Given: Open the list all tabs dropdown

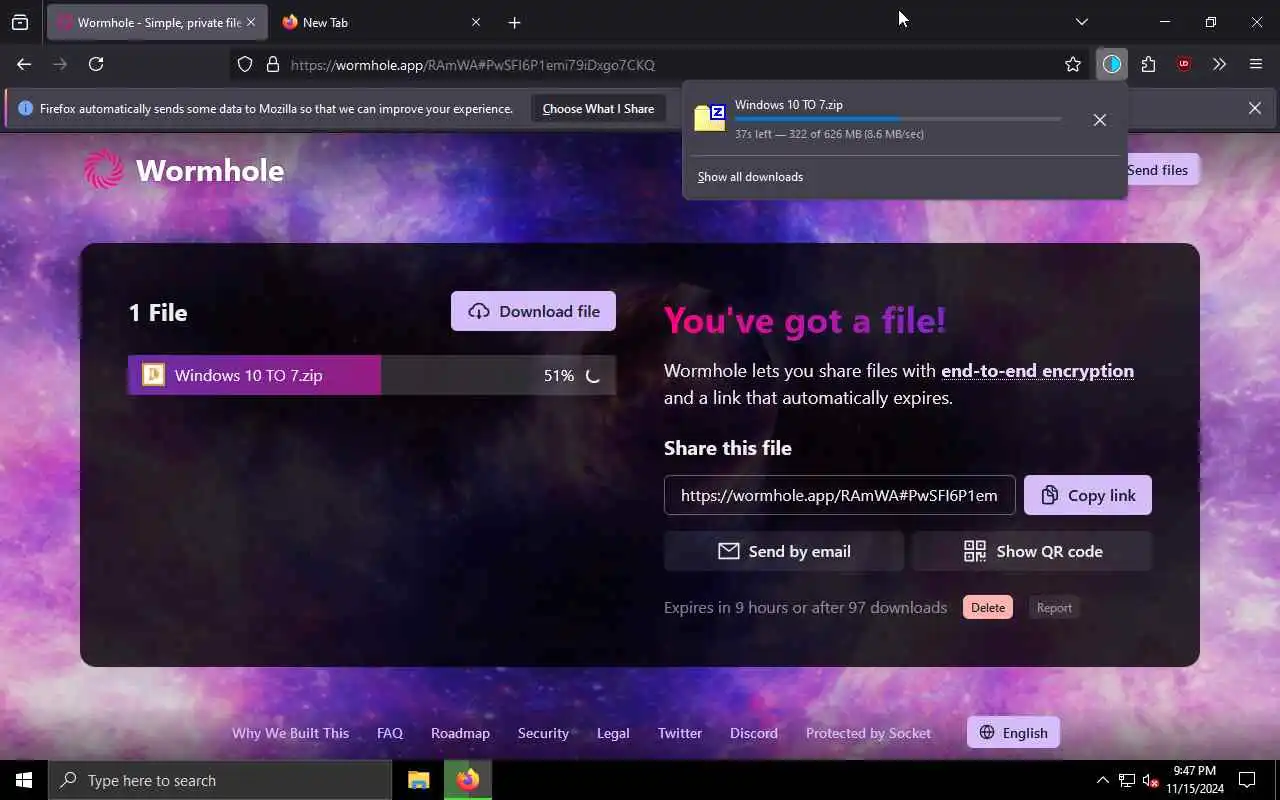Looking at the screenshot, I should 1081,22.
